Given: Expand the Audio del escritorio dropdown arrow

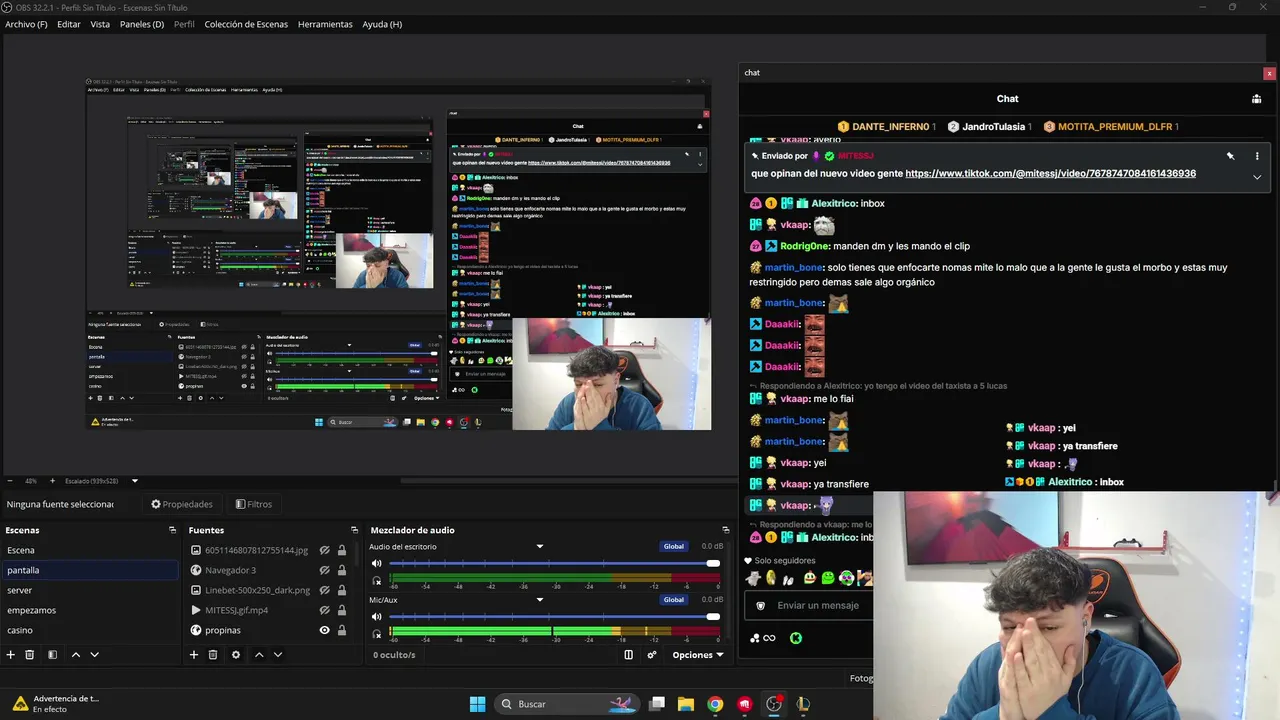Looking at the screenshot, I should [x=540, y=547].
